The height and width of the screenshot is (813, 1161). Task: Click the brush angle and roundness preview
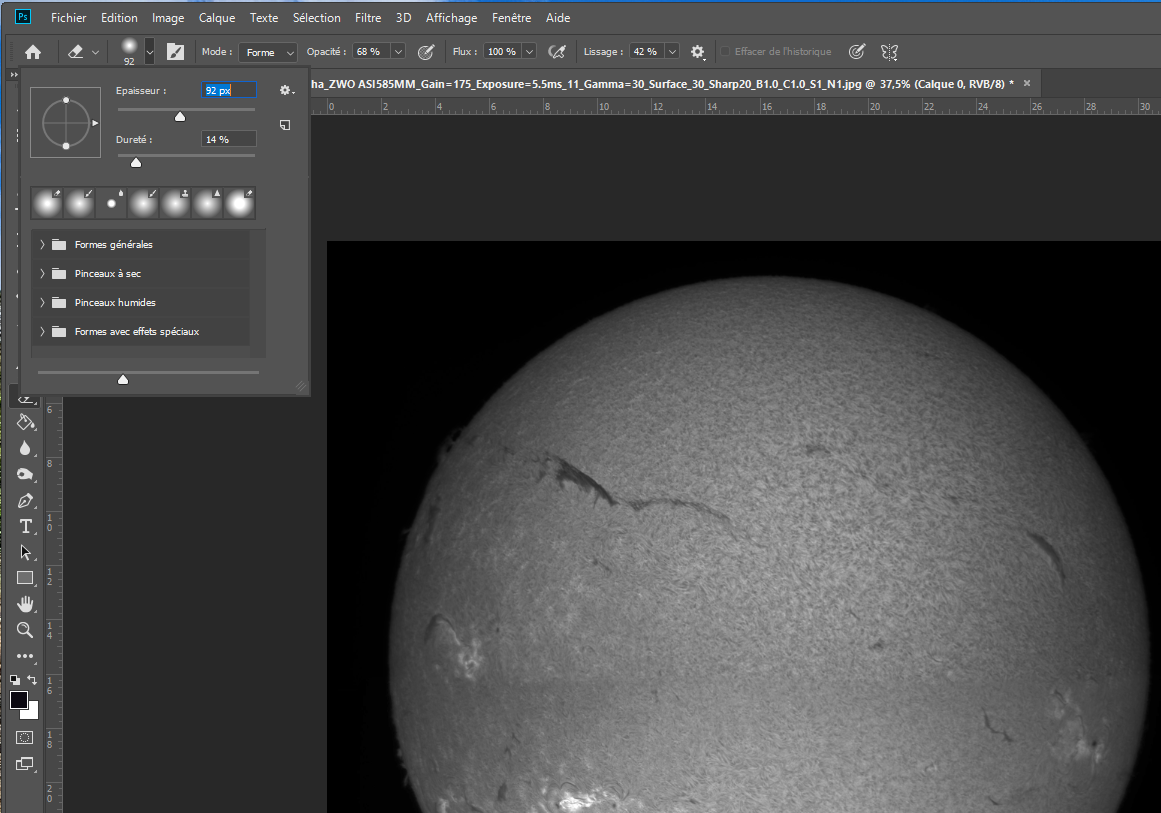tap(65, 123)
